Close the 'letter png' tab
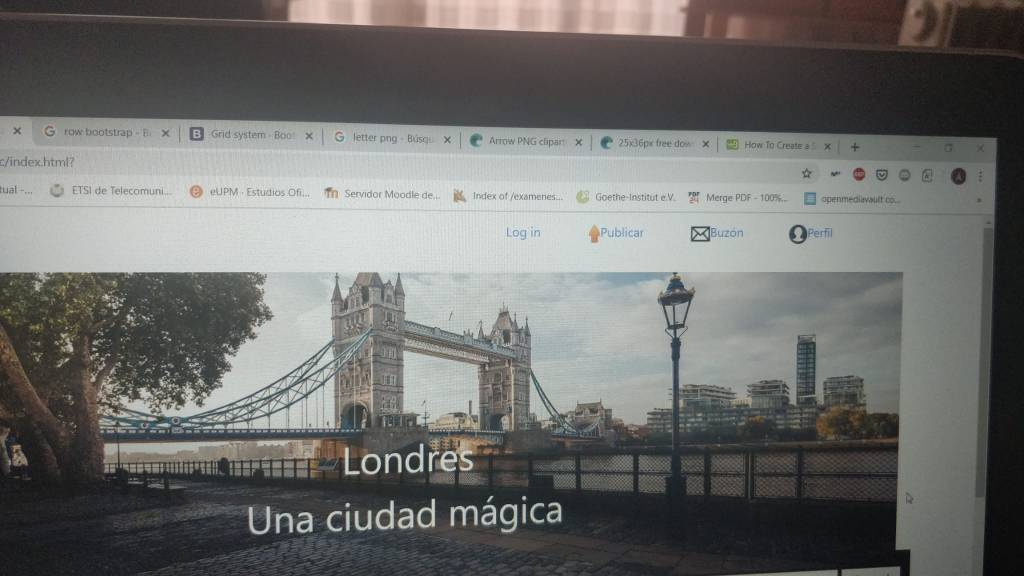Viewport: 1024px width, 576px height. 447,139
